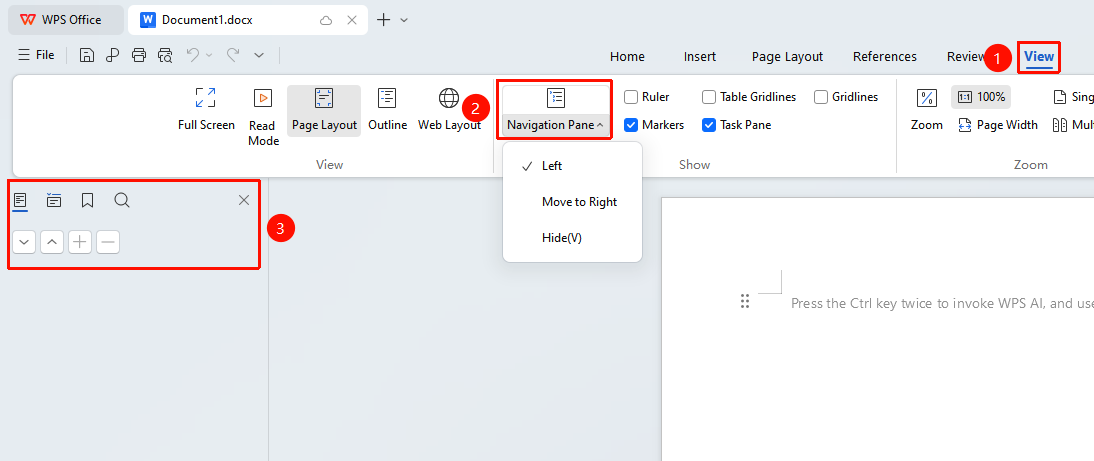Switch to the Home ribbon tab
1094x461 pixels.
(627, 56)
